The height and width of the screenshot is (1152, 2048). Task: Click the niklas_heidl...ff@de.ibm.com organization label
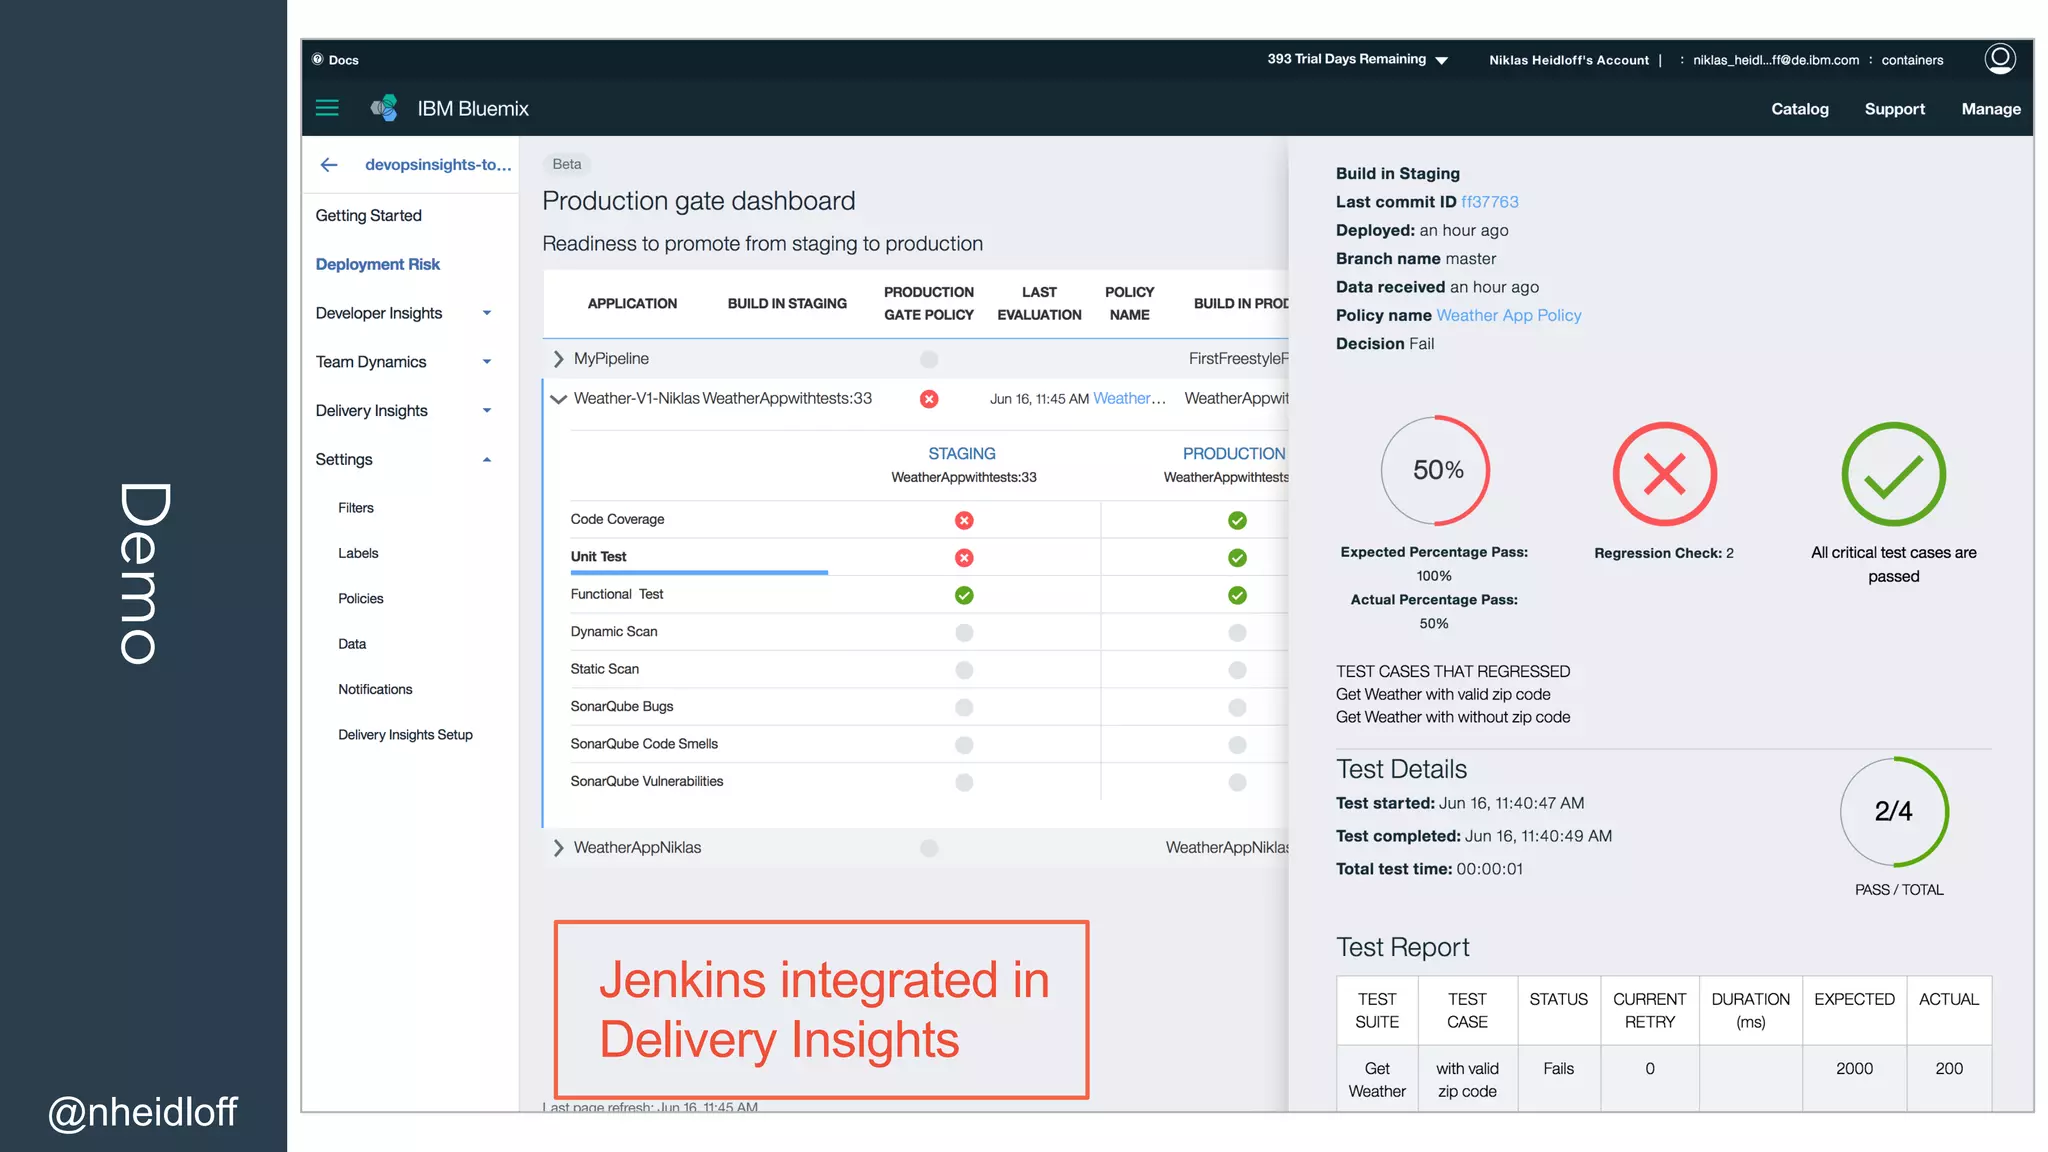tap(1776, 60)
